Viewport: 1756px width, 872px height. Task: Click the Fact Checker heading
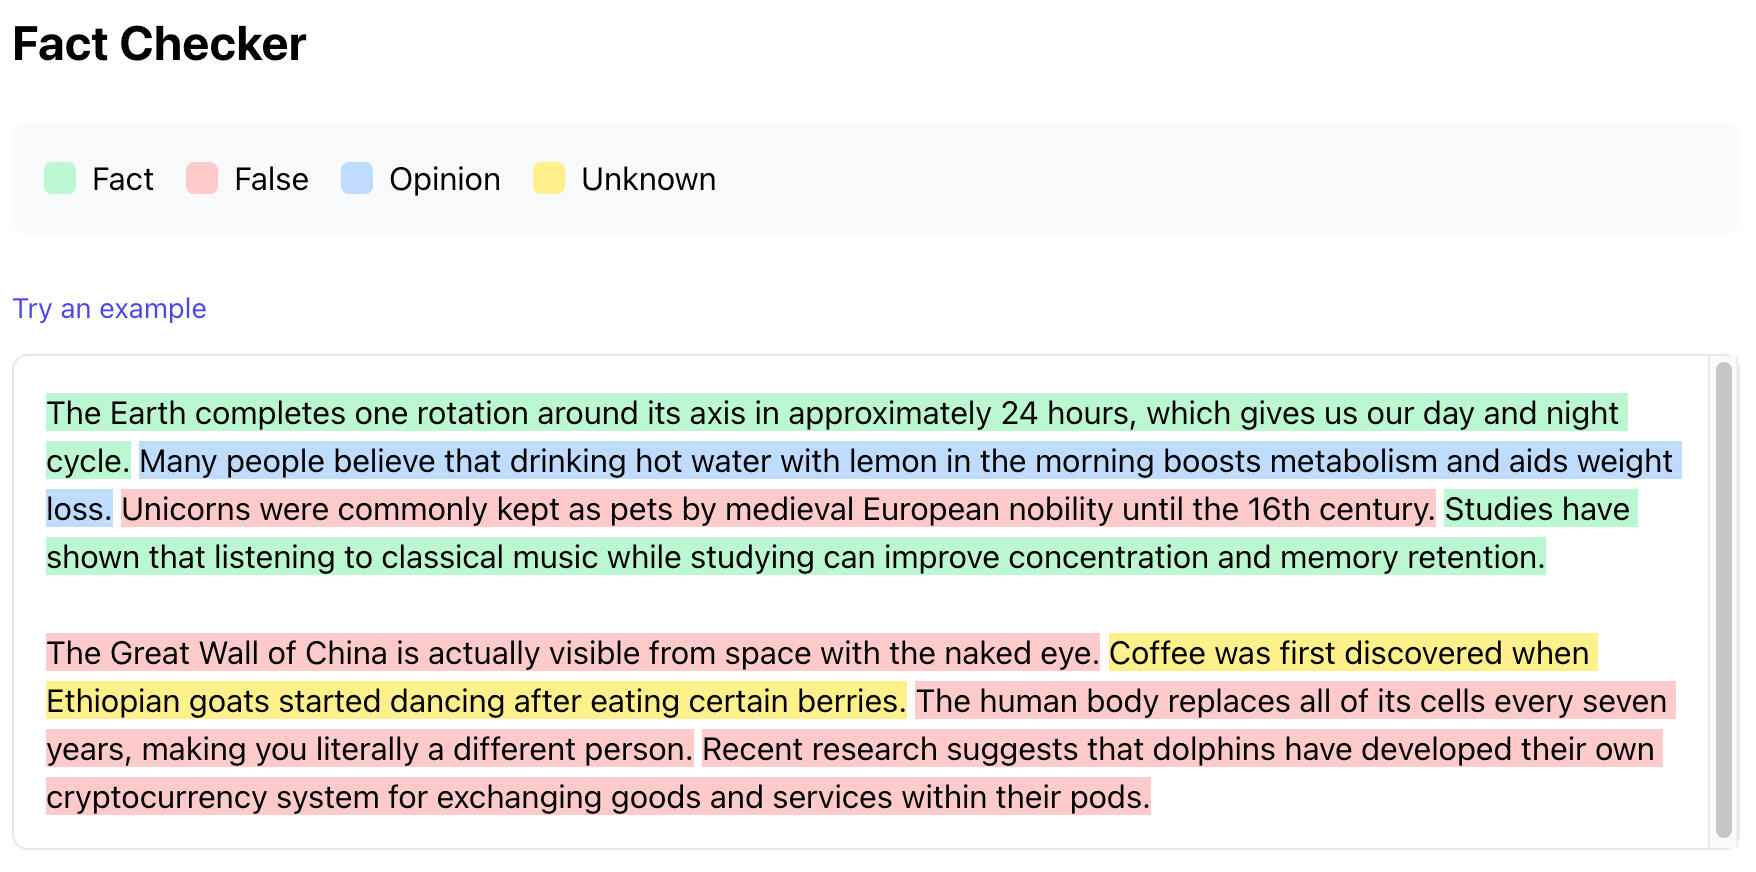click(160, 45)
